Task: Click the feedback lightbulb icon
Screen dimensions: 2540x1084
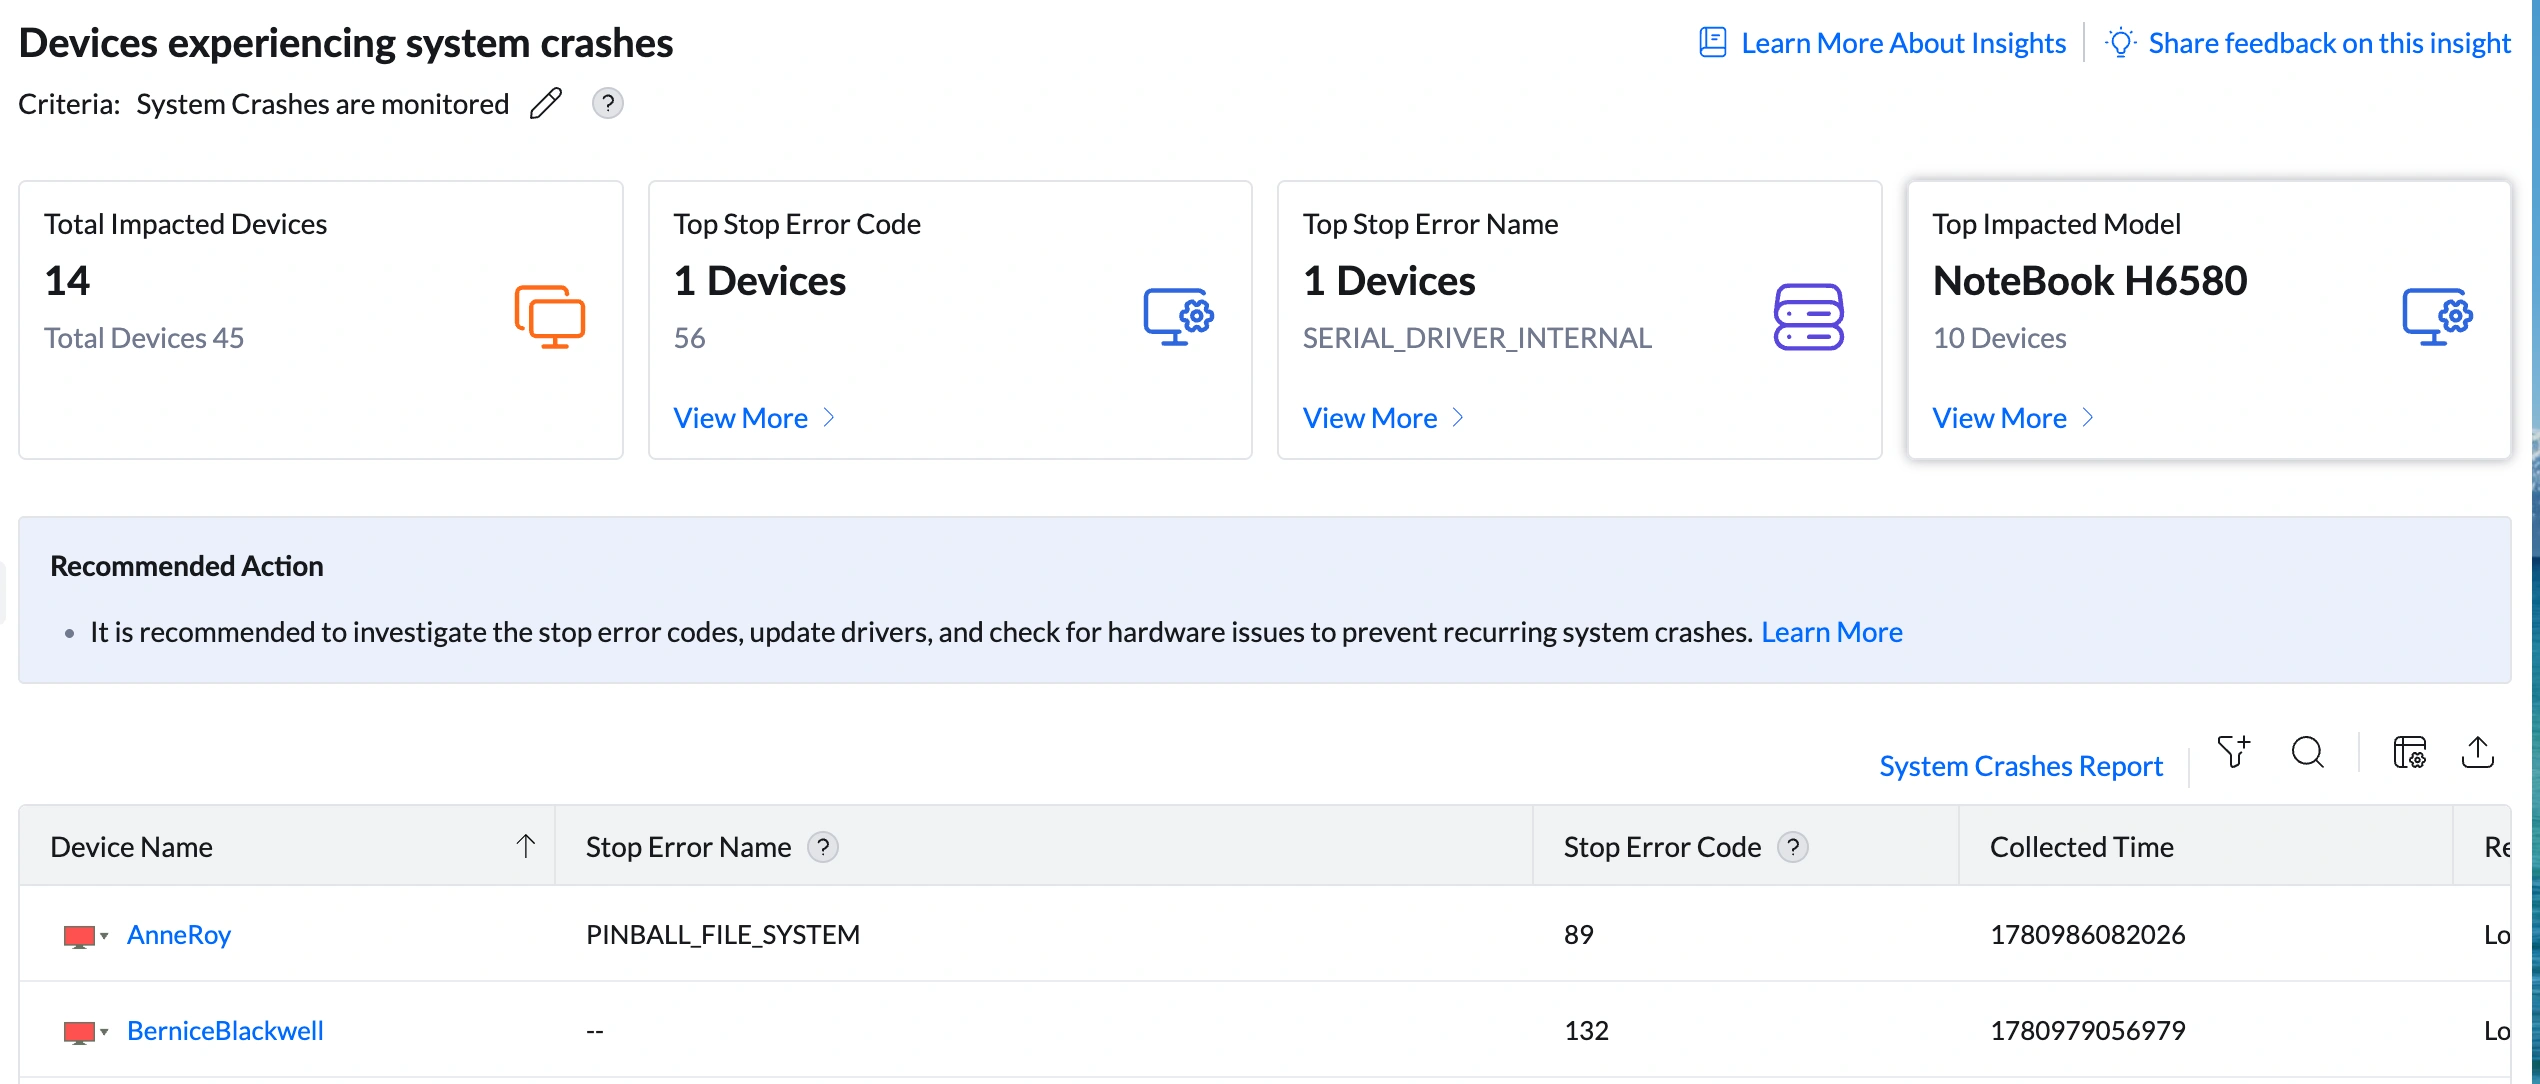Action: [x=2120, y=43]
